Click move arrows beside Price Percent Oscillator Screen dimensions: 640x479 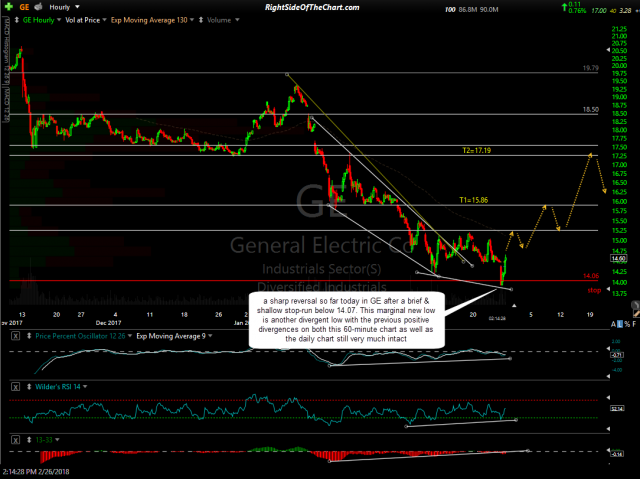click(x=29, y=336)
